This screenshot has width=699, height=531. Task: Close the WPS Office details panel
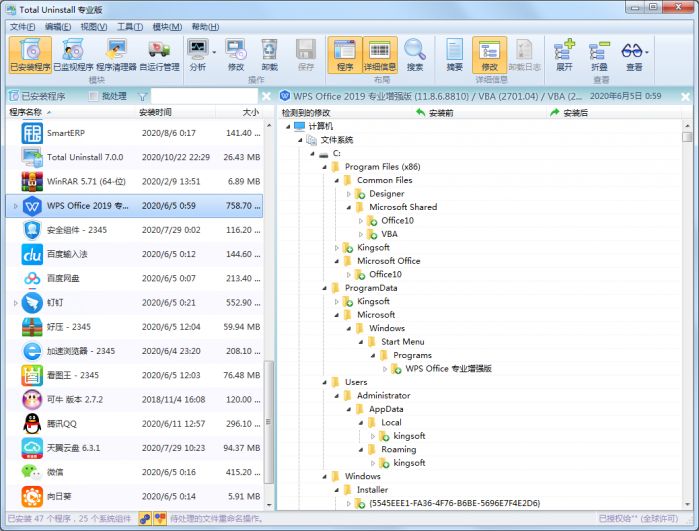click(686, 96)
